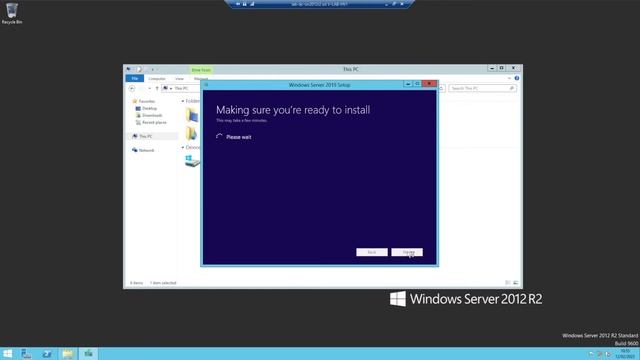Open Quick Access Toolbar customize dropdown
The width and height of the screenshot is (640, 360).
pos(153,69)
